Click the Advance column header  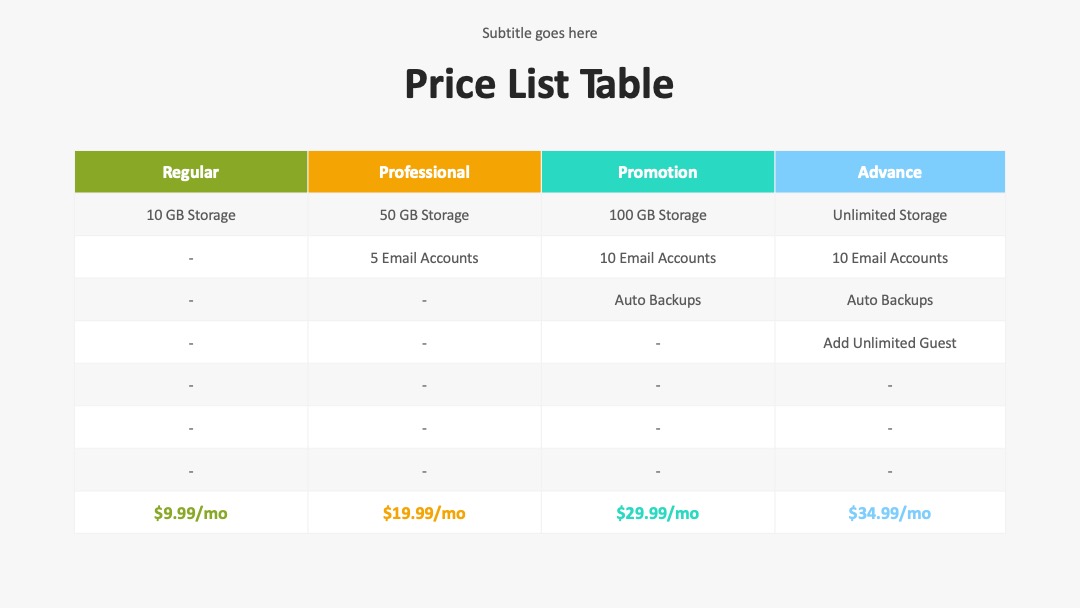890,171
